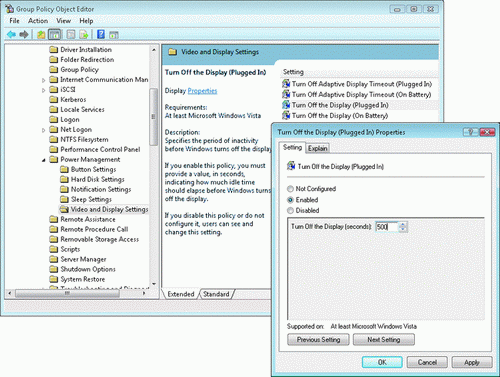Click Cancel in Properties dialog
Viewport: 500px width, 377px height.
[x=427, y=362]
